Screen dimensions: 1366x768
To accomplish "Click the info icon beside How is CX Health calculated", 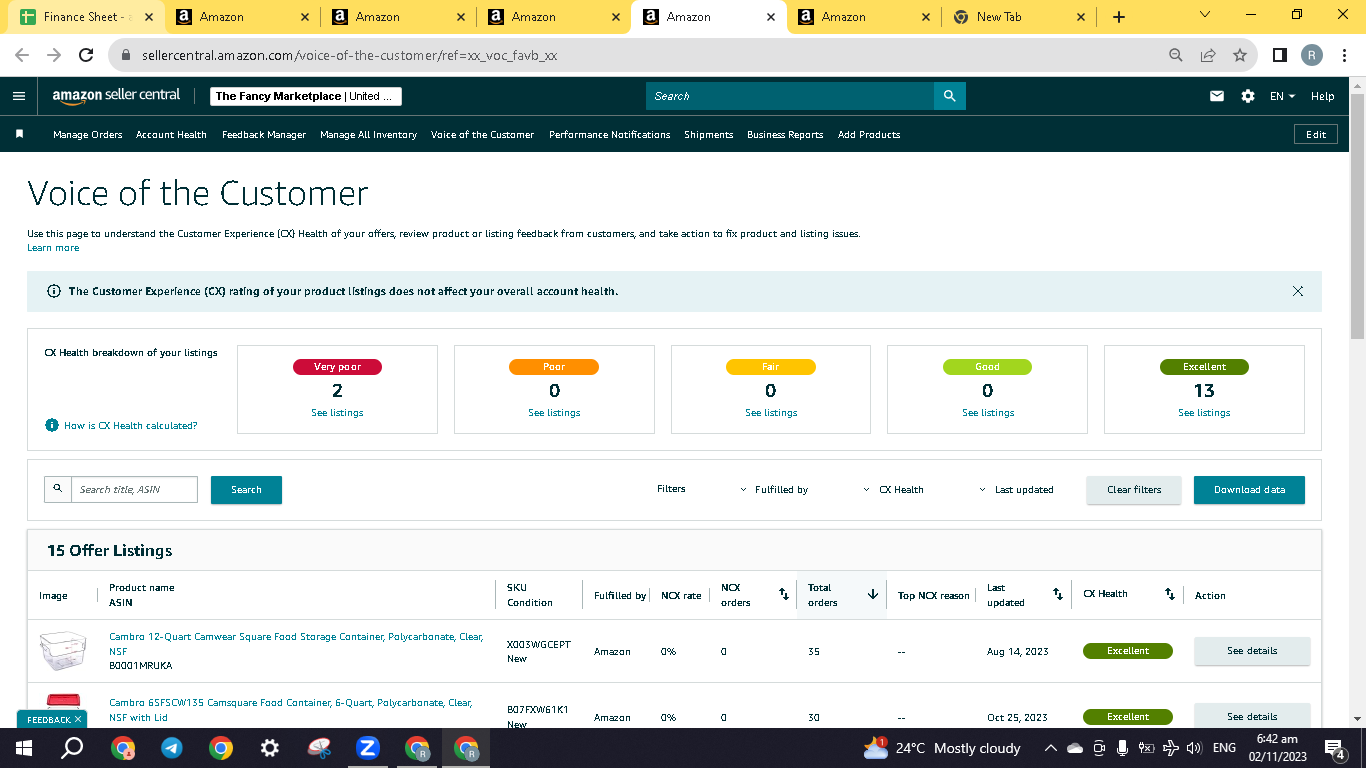I will tap(52, 425).
